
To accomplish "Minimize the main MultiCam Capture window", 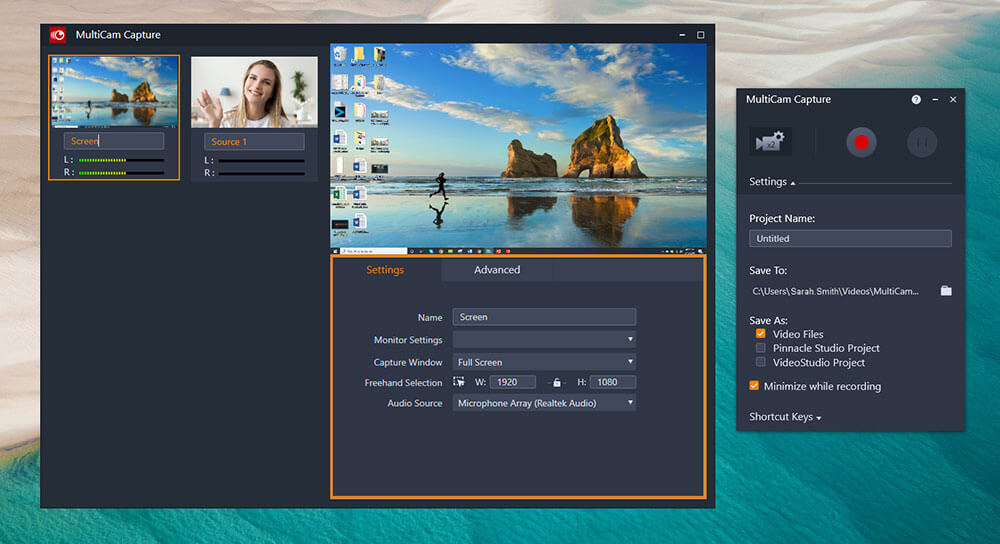I will [x=682, y=35].
